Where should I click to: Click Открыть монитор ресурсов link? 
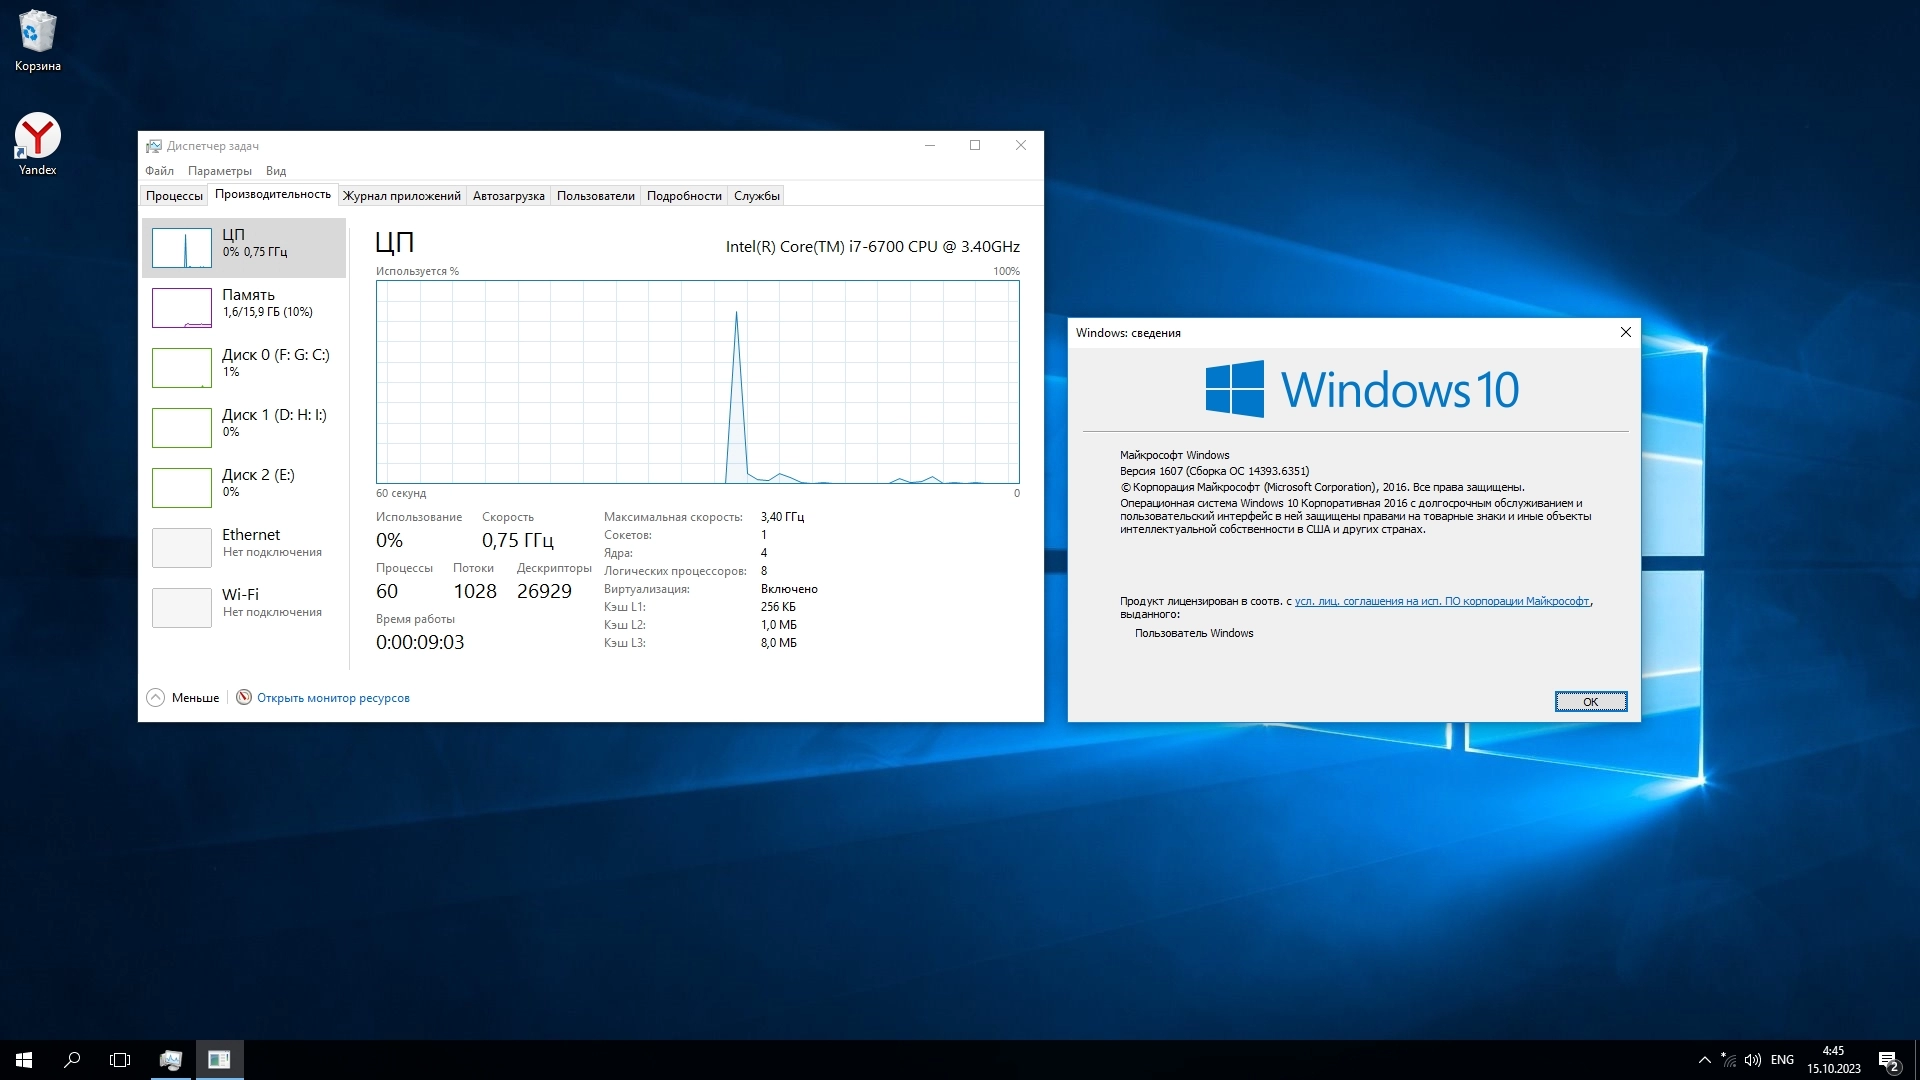333,698
